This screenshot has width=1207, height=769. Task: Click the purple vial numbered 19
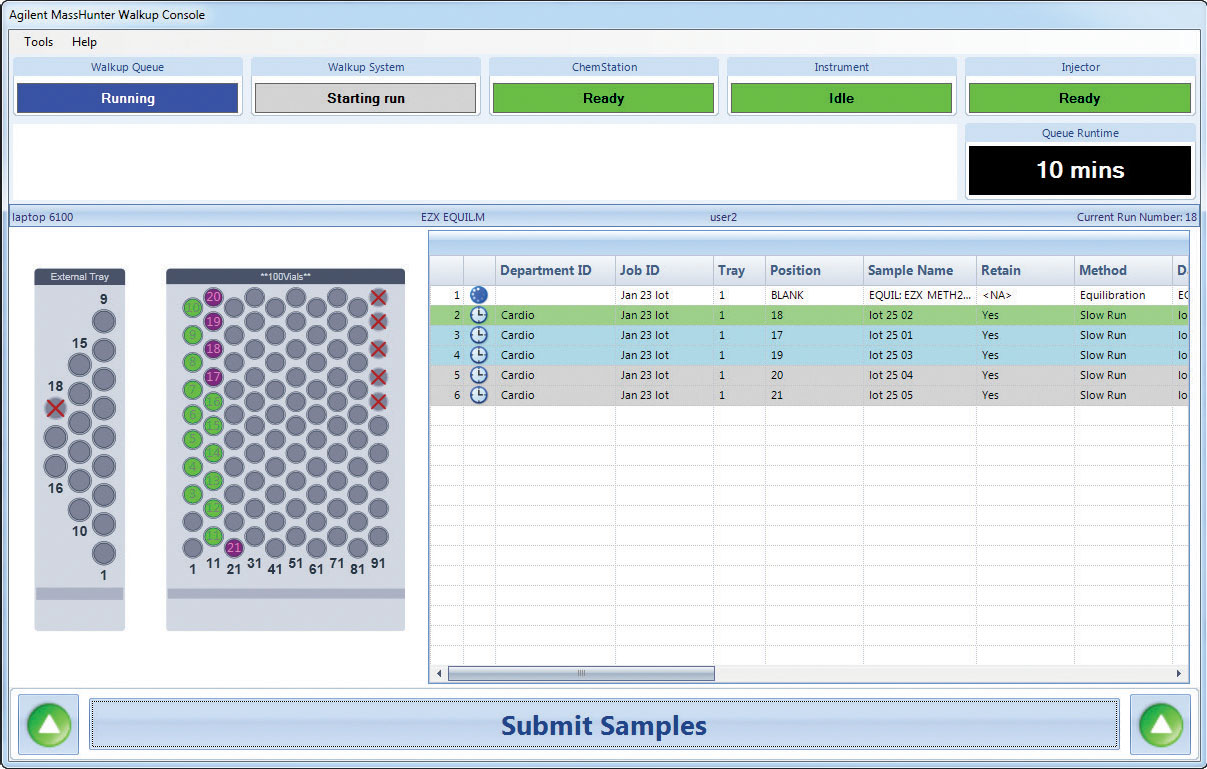[x=213, y=322]
